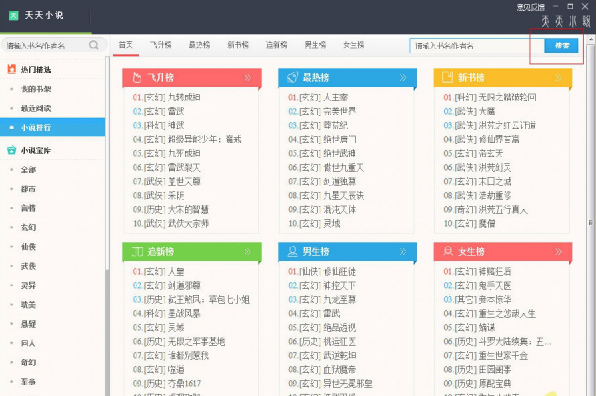Click the open-book icon on 追新榜 header

coord(137,251)
